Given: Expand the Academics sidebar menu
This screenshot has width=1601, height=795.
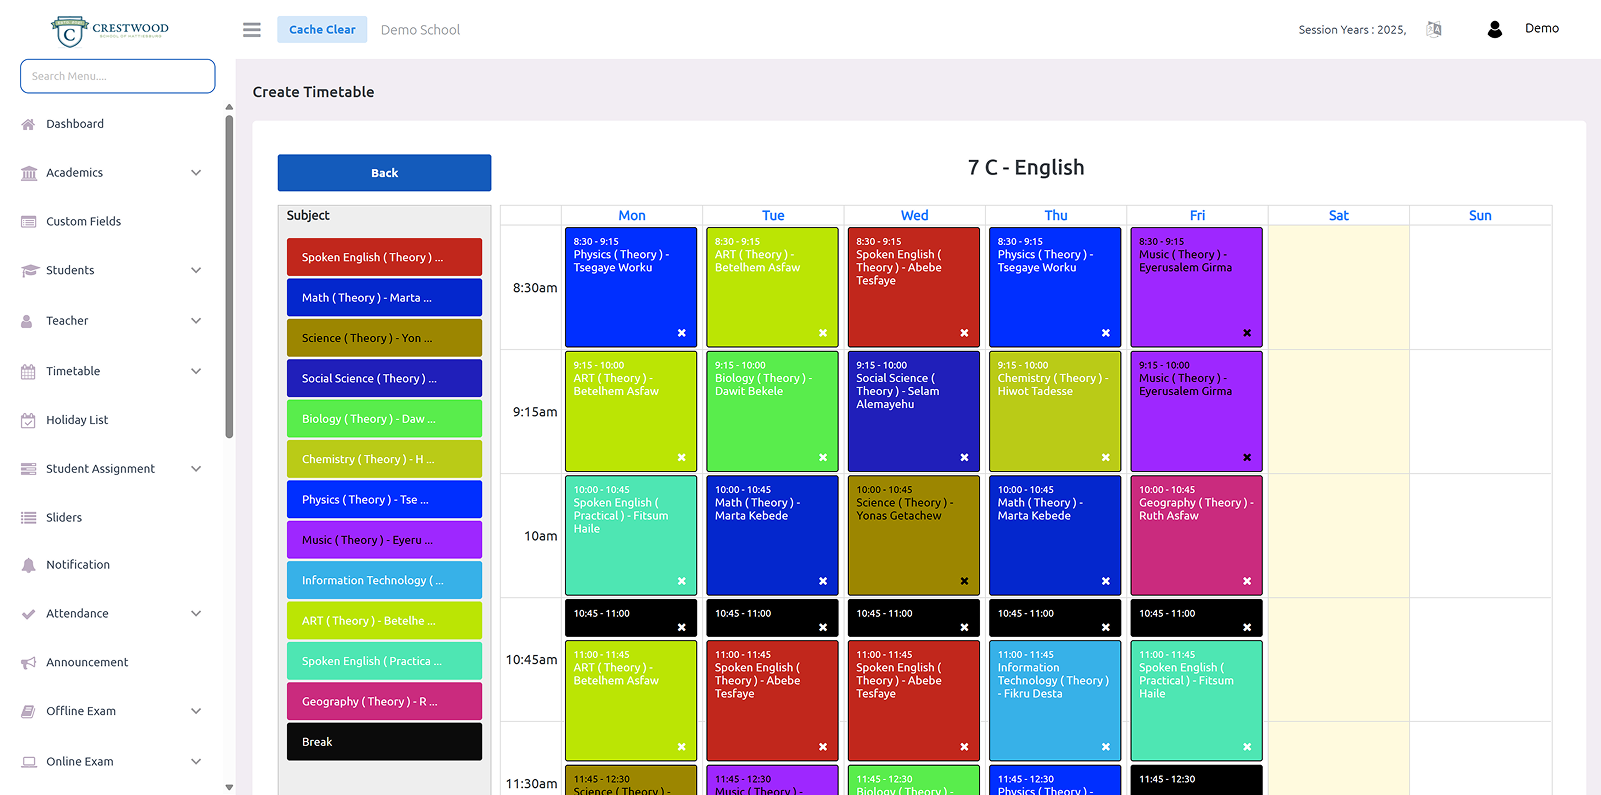Looking at the screenshot, I should pos(196,173).
